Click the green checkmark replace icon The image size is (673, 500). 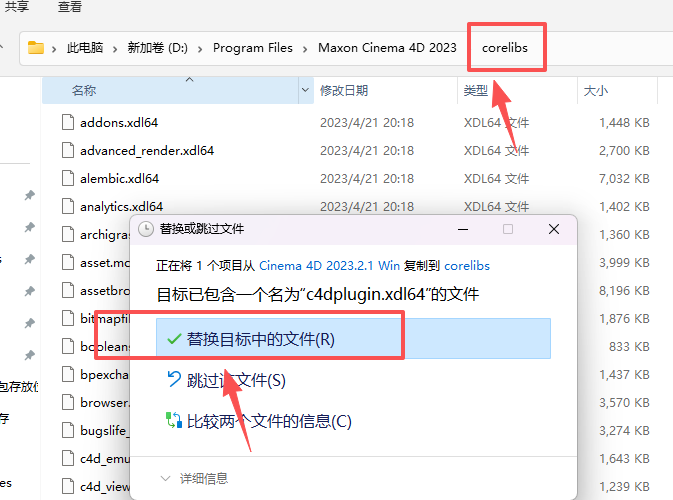pyautogui.click(x=174, y=339)
